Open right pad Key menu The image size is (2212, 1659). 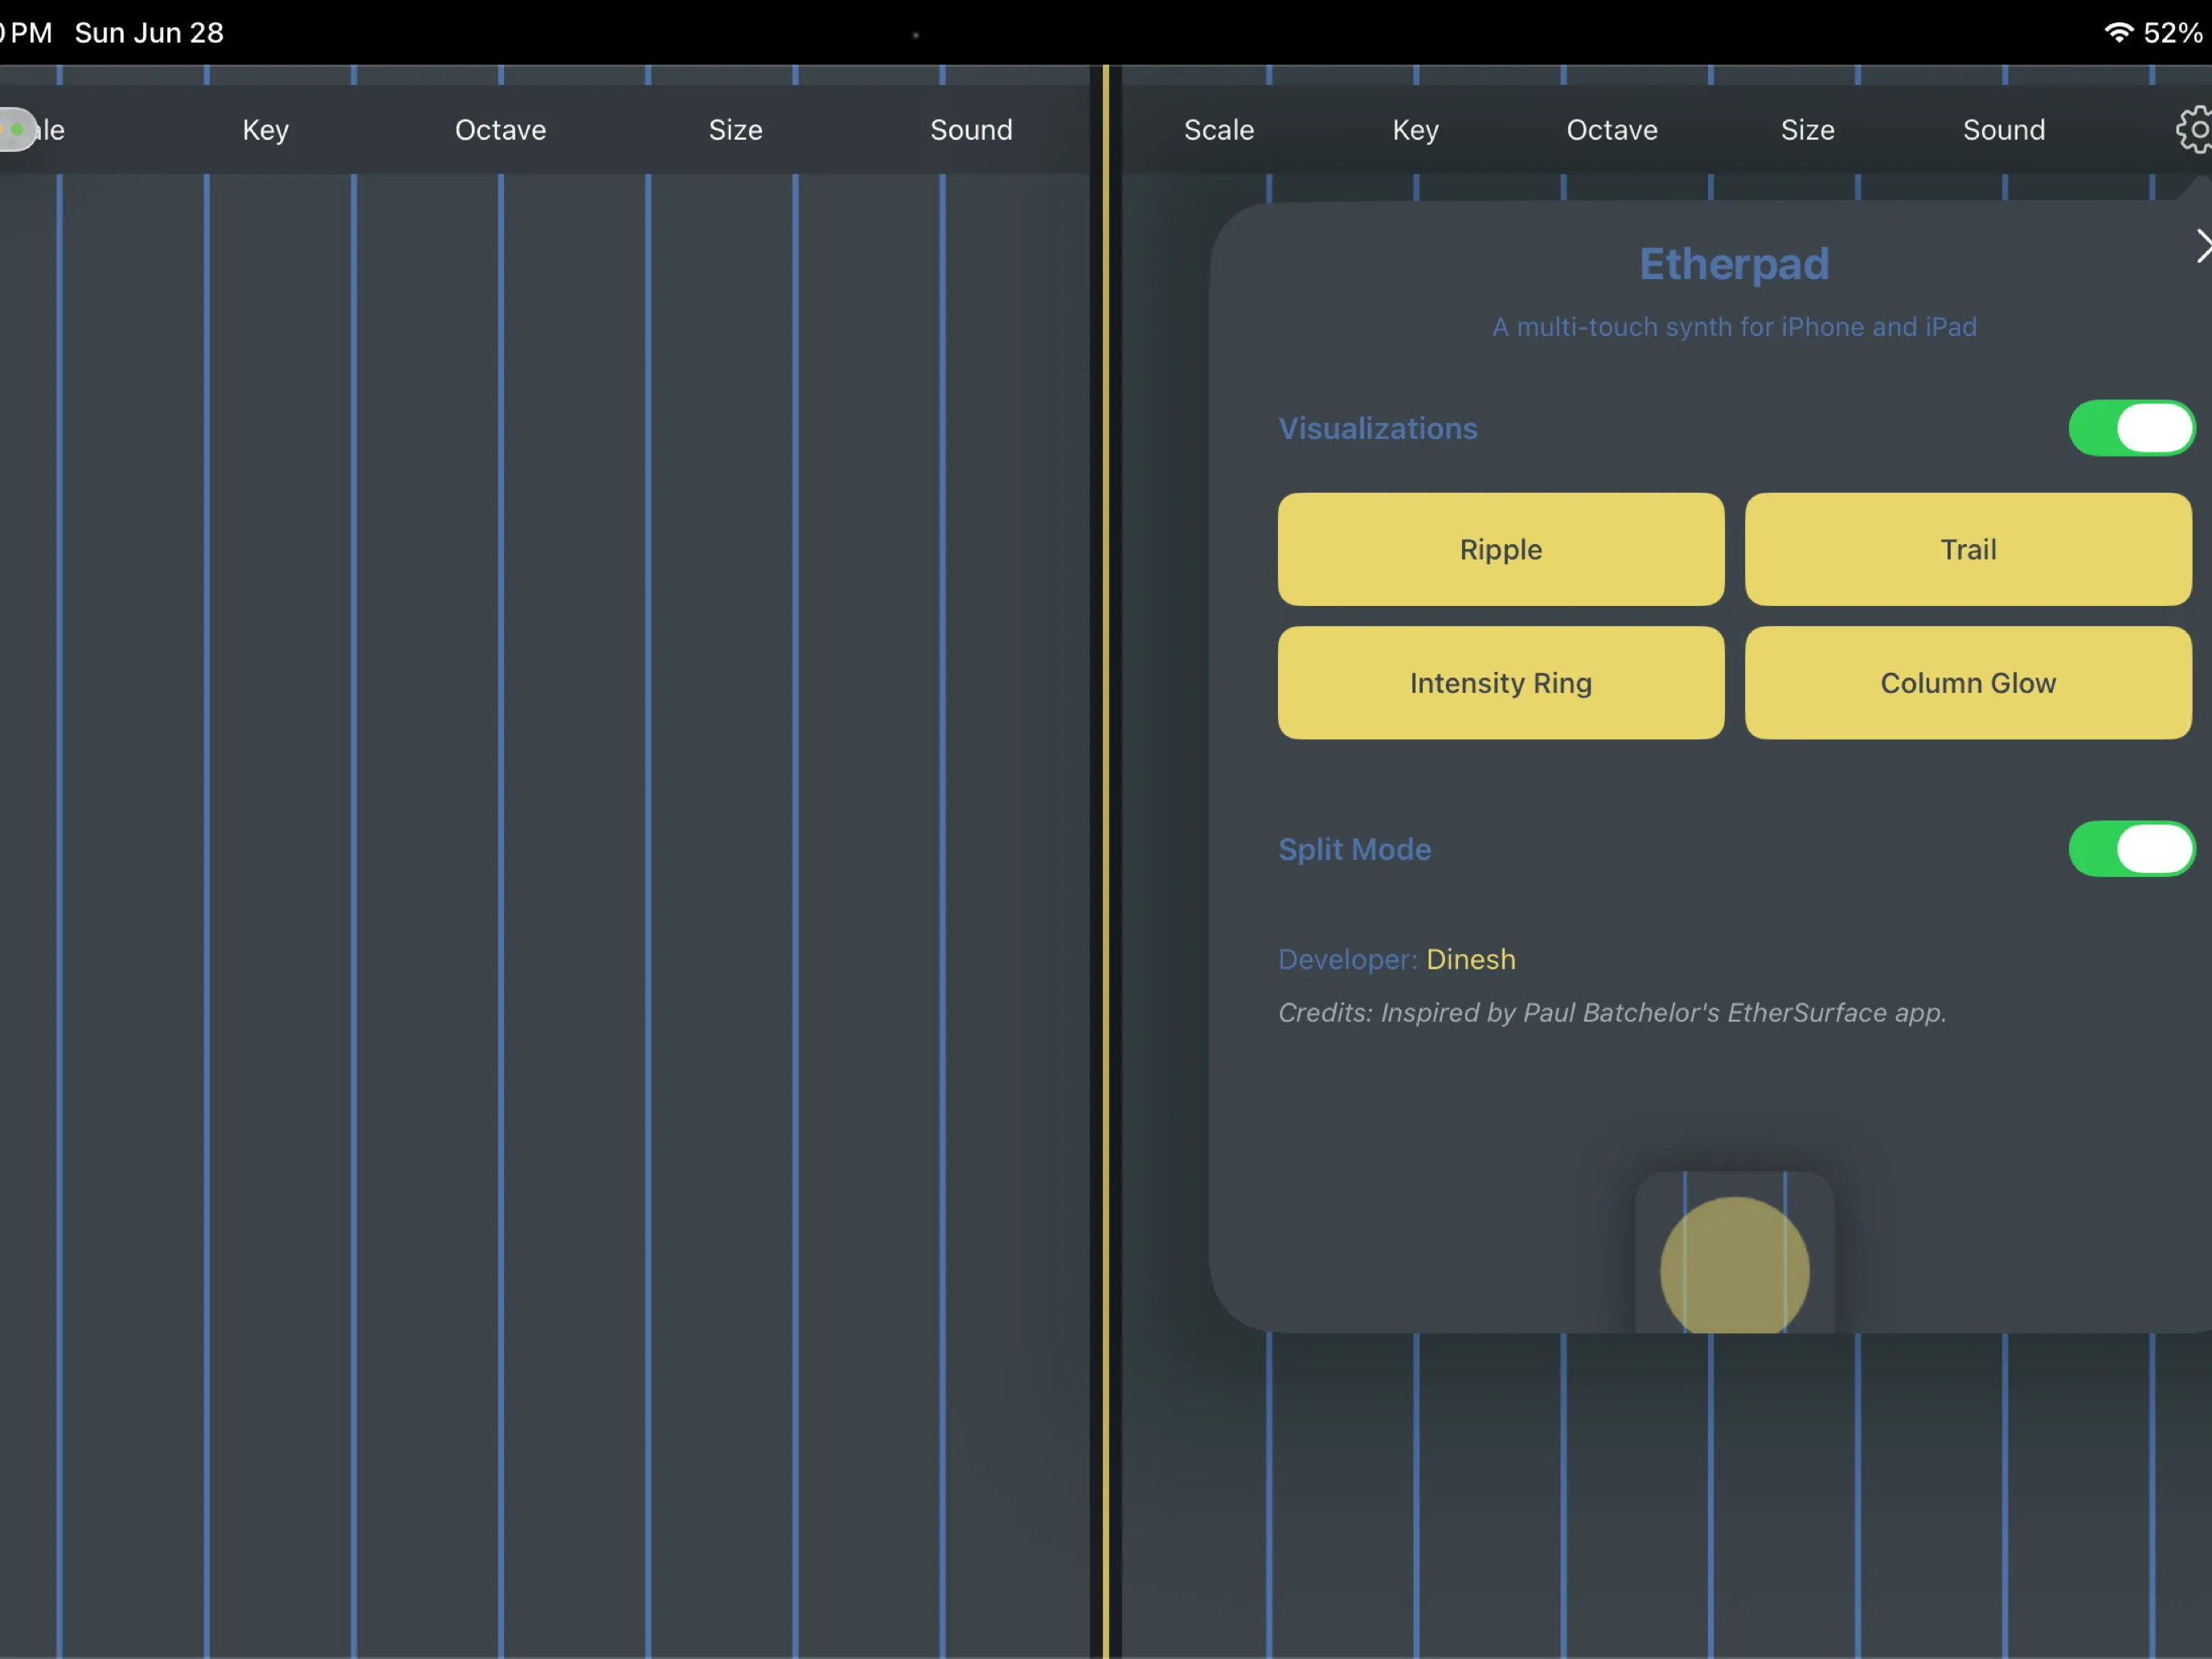click(x=1416, y=130)
